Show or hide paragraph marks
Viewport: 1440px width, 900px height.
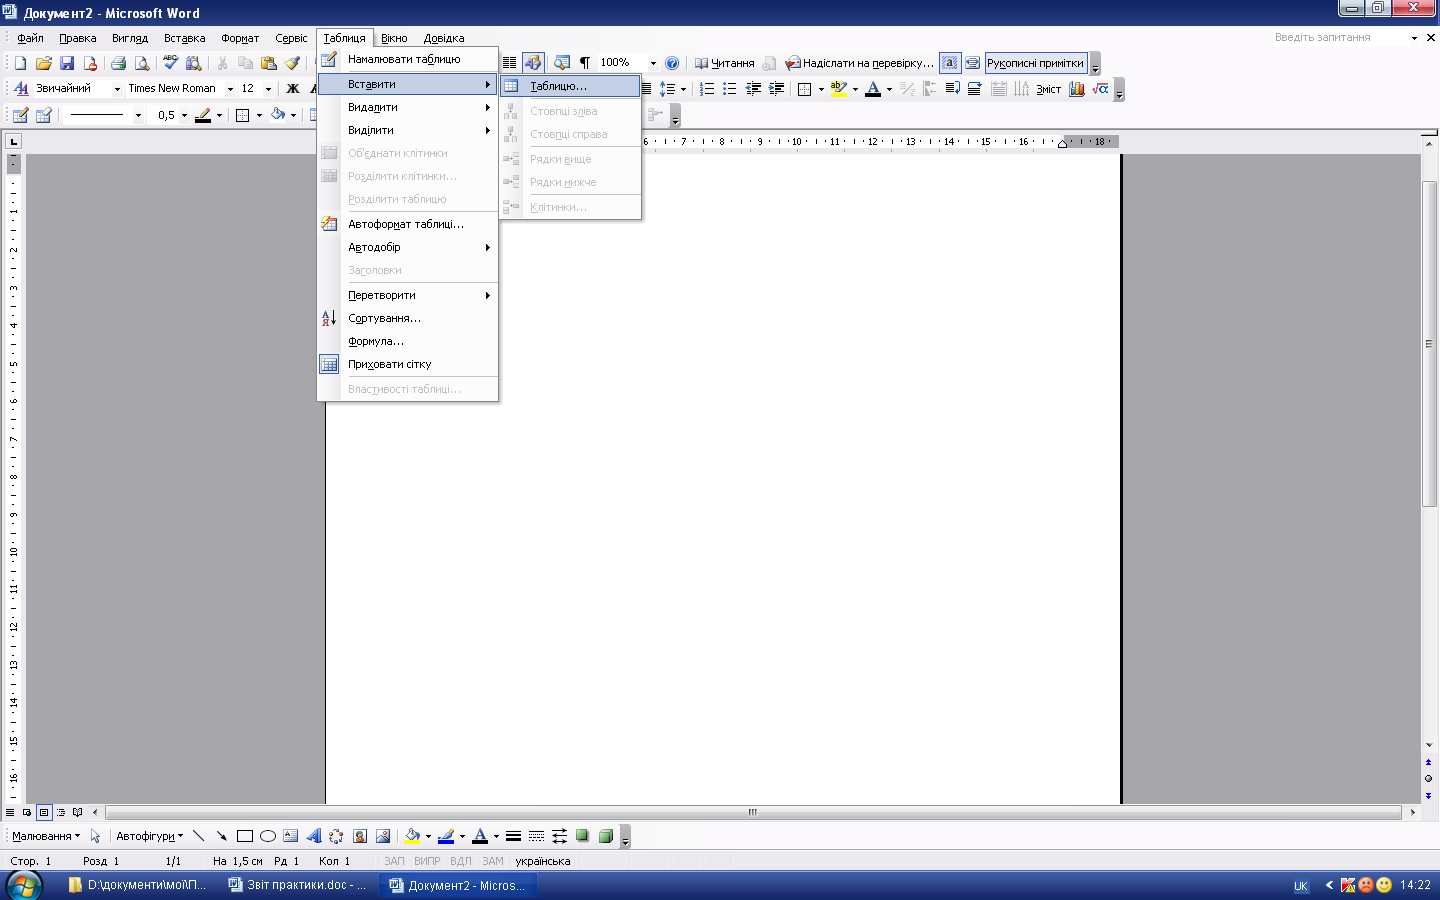pos(585,63)
